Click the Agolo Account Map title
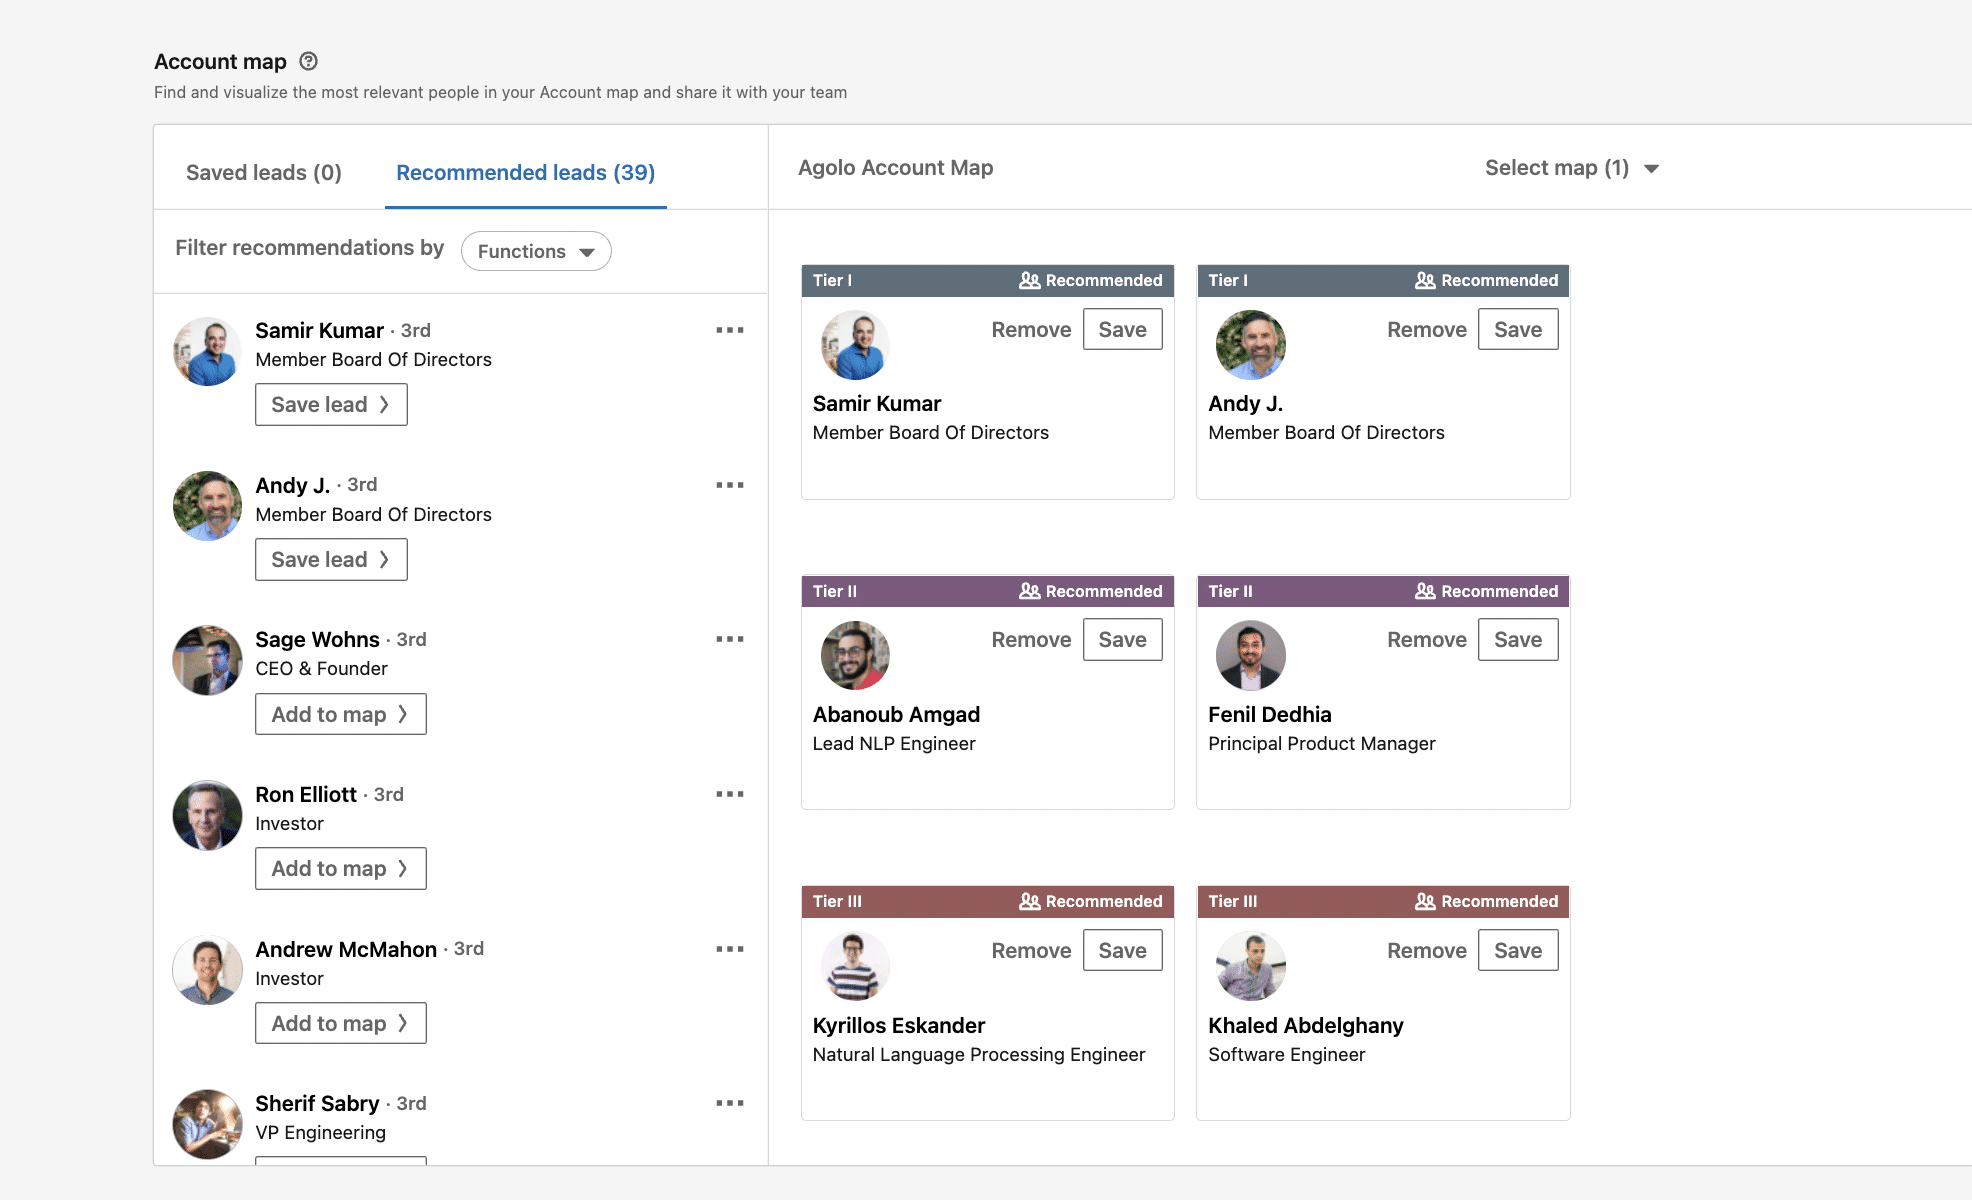The height and width of the screenshot is (1200, 1972). pyautogui.click(x=895, y=168)
